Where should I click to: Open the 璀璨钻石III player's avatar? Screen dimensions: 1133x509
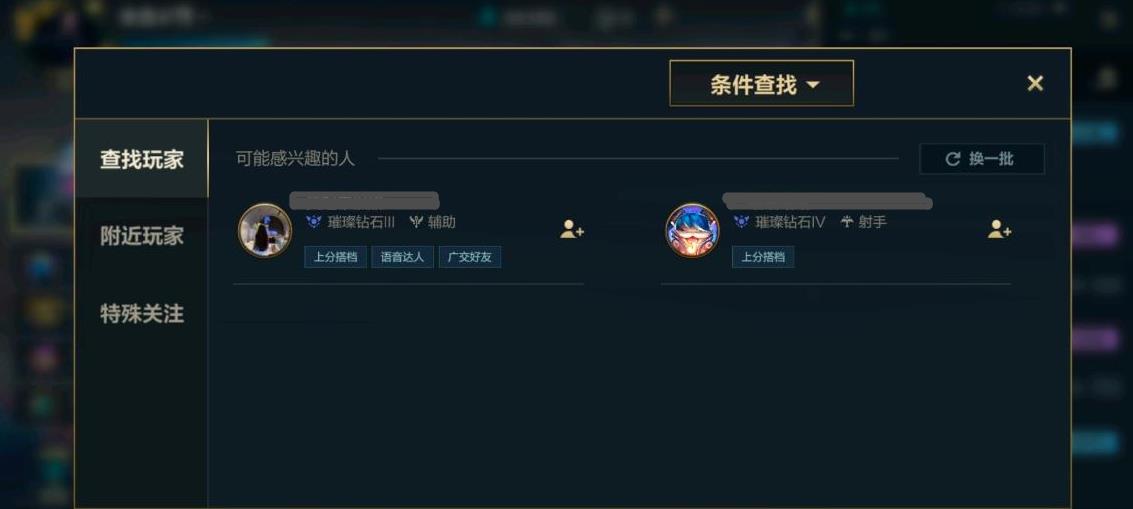265,230
